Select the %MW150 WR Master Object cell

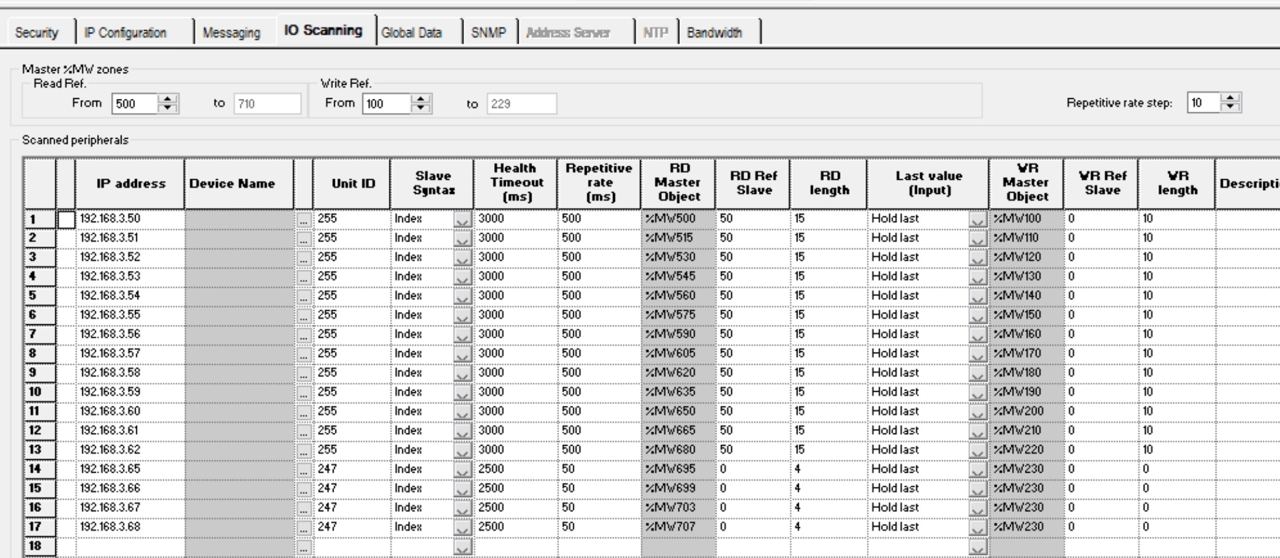click(x=1026, y=315)
